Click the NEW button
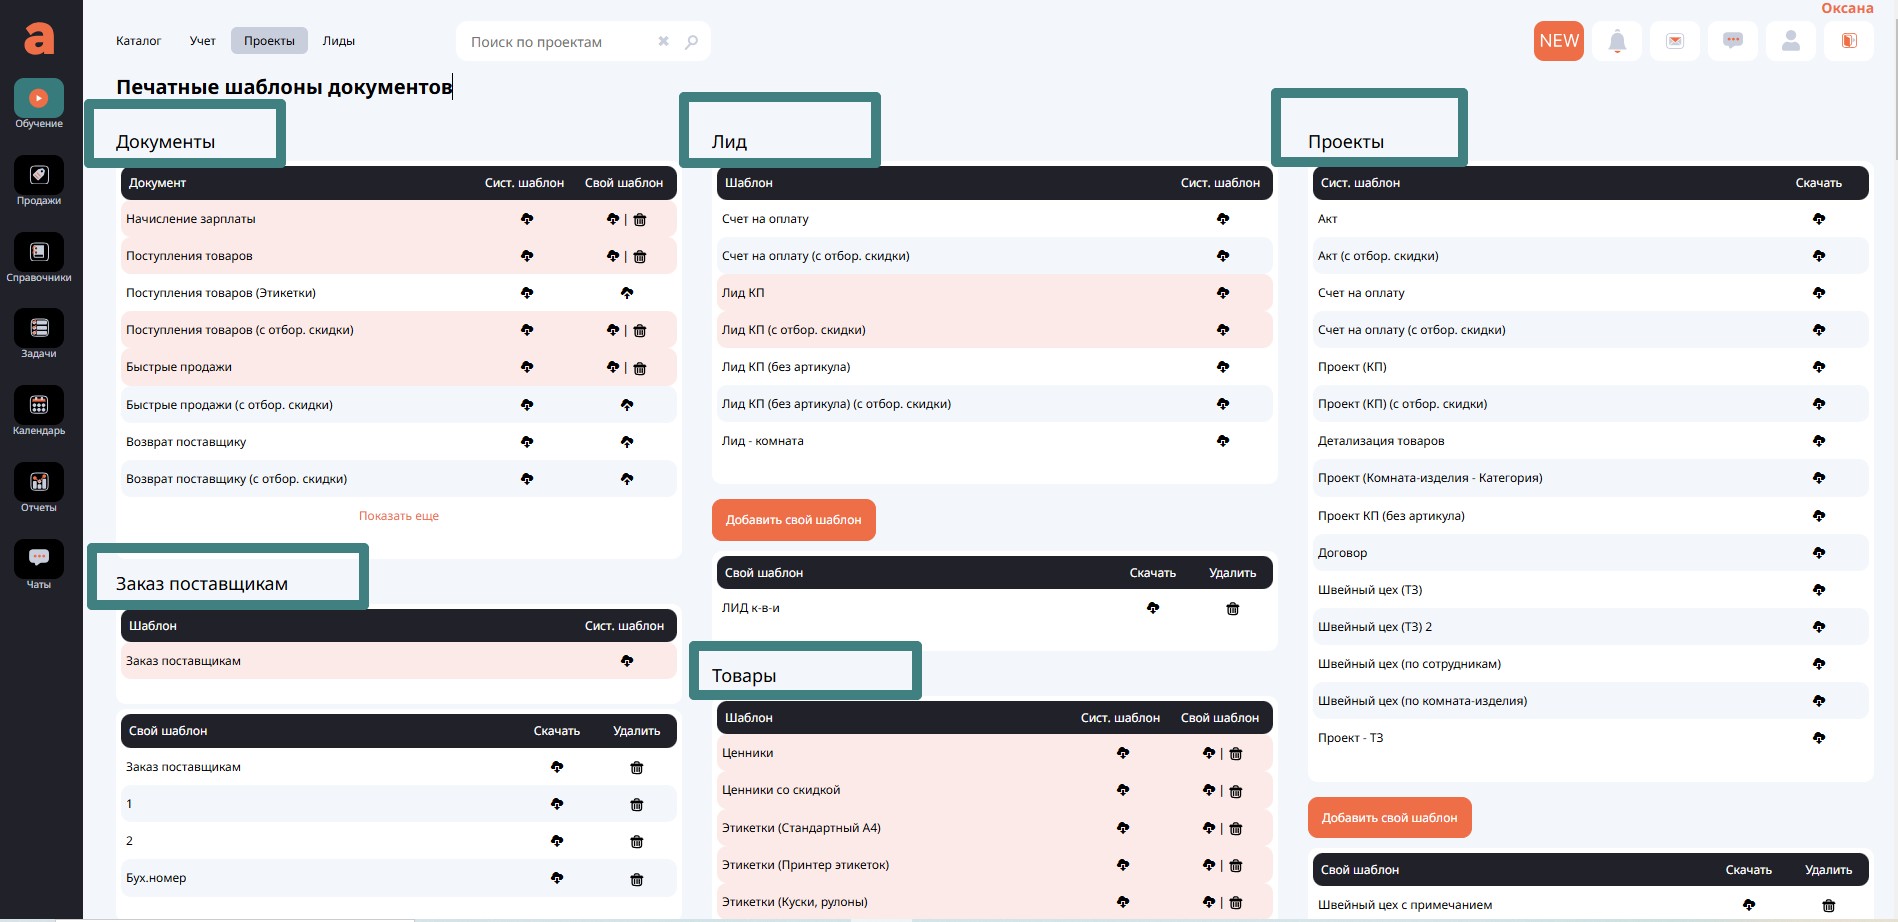 click(1558, 41)
